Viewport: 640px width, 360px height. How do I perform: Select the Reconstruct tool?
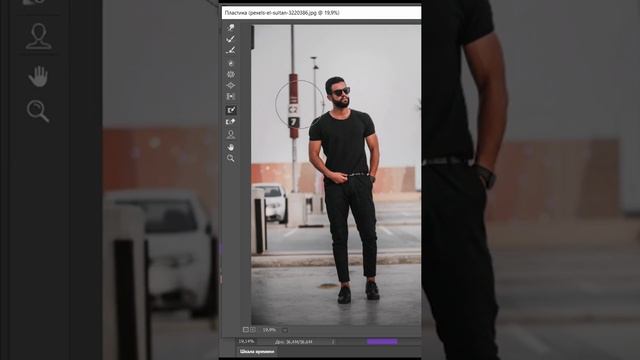[x=231, y=39]
